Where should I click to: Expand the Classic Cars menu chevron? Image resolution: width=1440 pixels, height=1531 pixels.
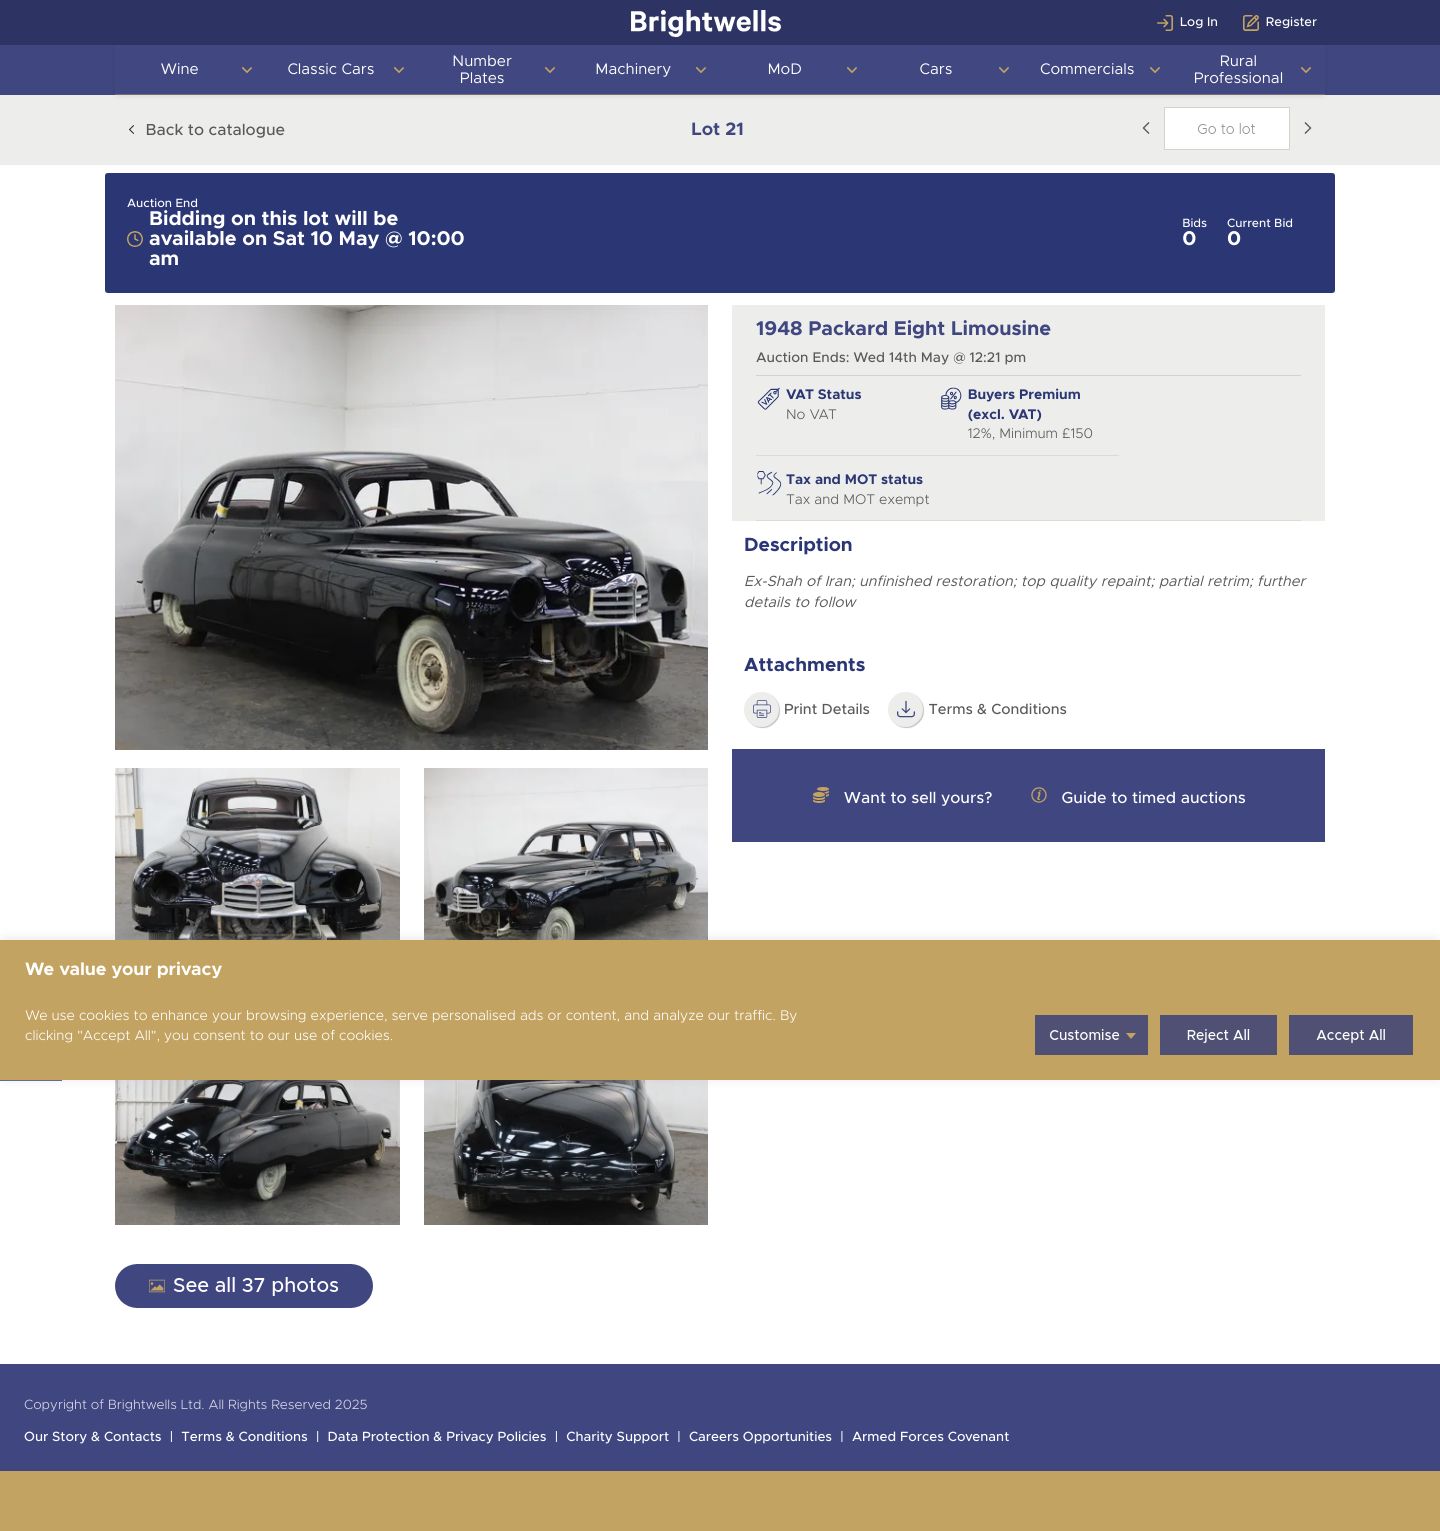tap(398, 70)
